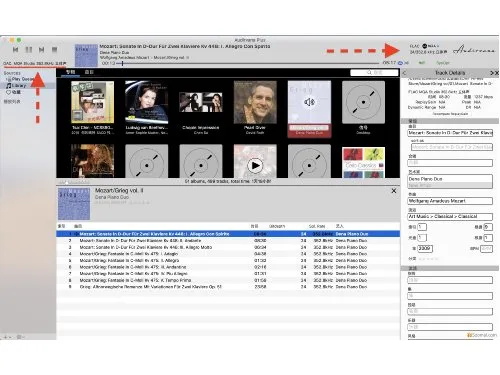Image resolution: width=500 pixels, height=375 pixels.
Task: Close the Mozart/Grieg album track panel
Action: click(x=394, y=191)
